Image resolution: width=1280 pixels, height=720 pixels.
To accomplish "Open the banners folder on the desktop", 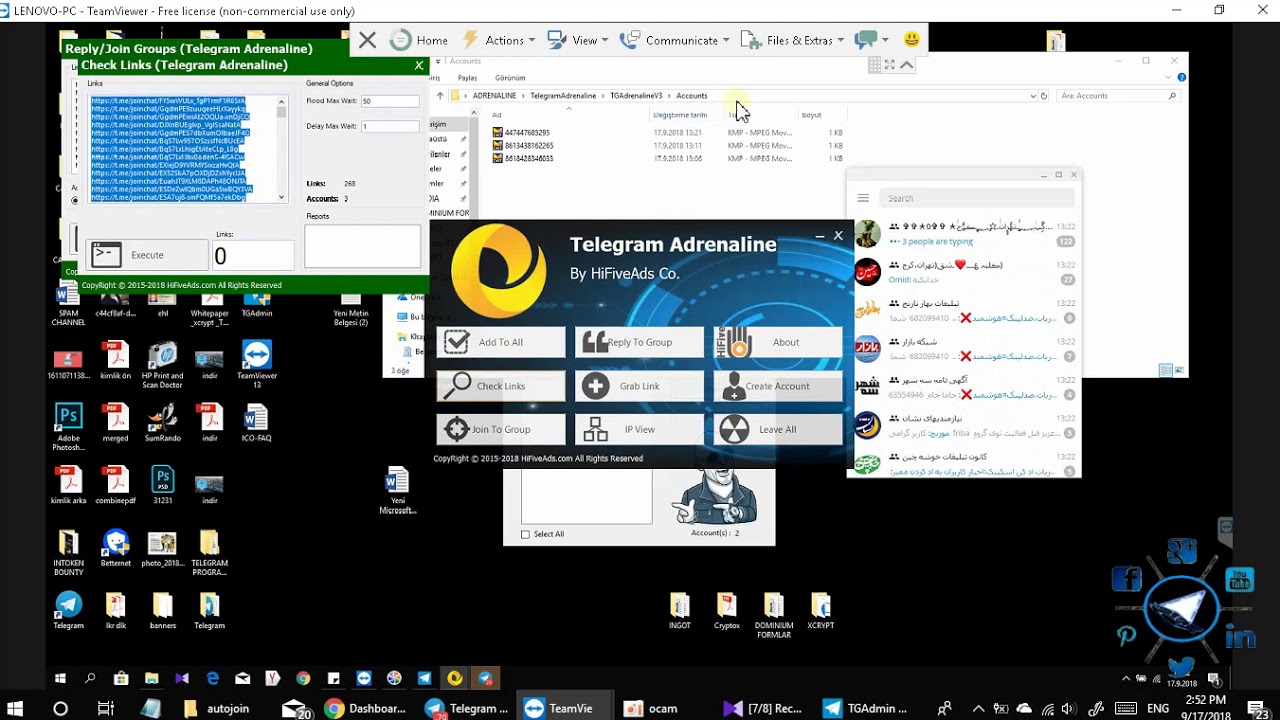I will 162,610.
